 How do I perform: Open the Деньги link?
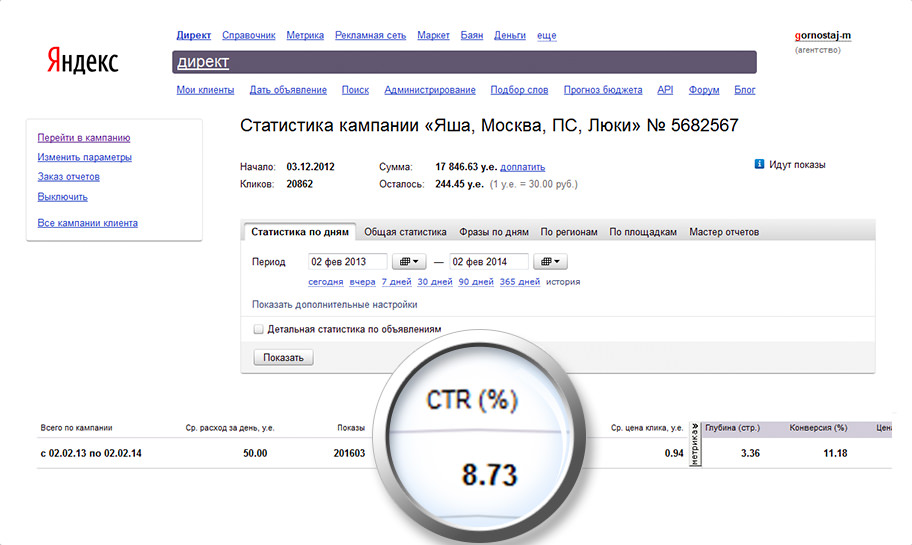point(510,35)
